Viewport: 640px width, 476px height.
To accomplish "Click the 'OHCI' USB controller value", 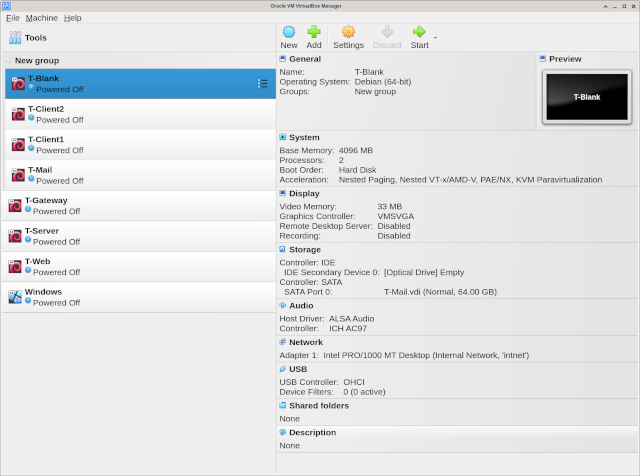I will pos(354,382).
